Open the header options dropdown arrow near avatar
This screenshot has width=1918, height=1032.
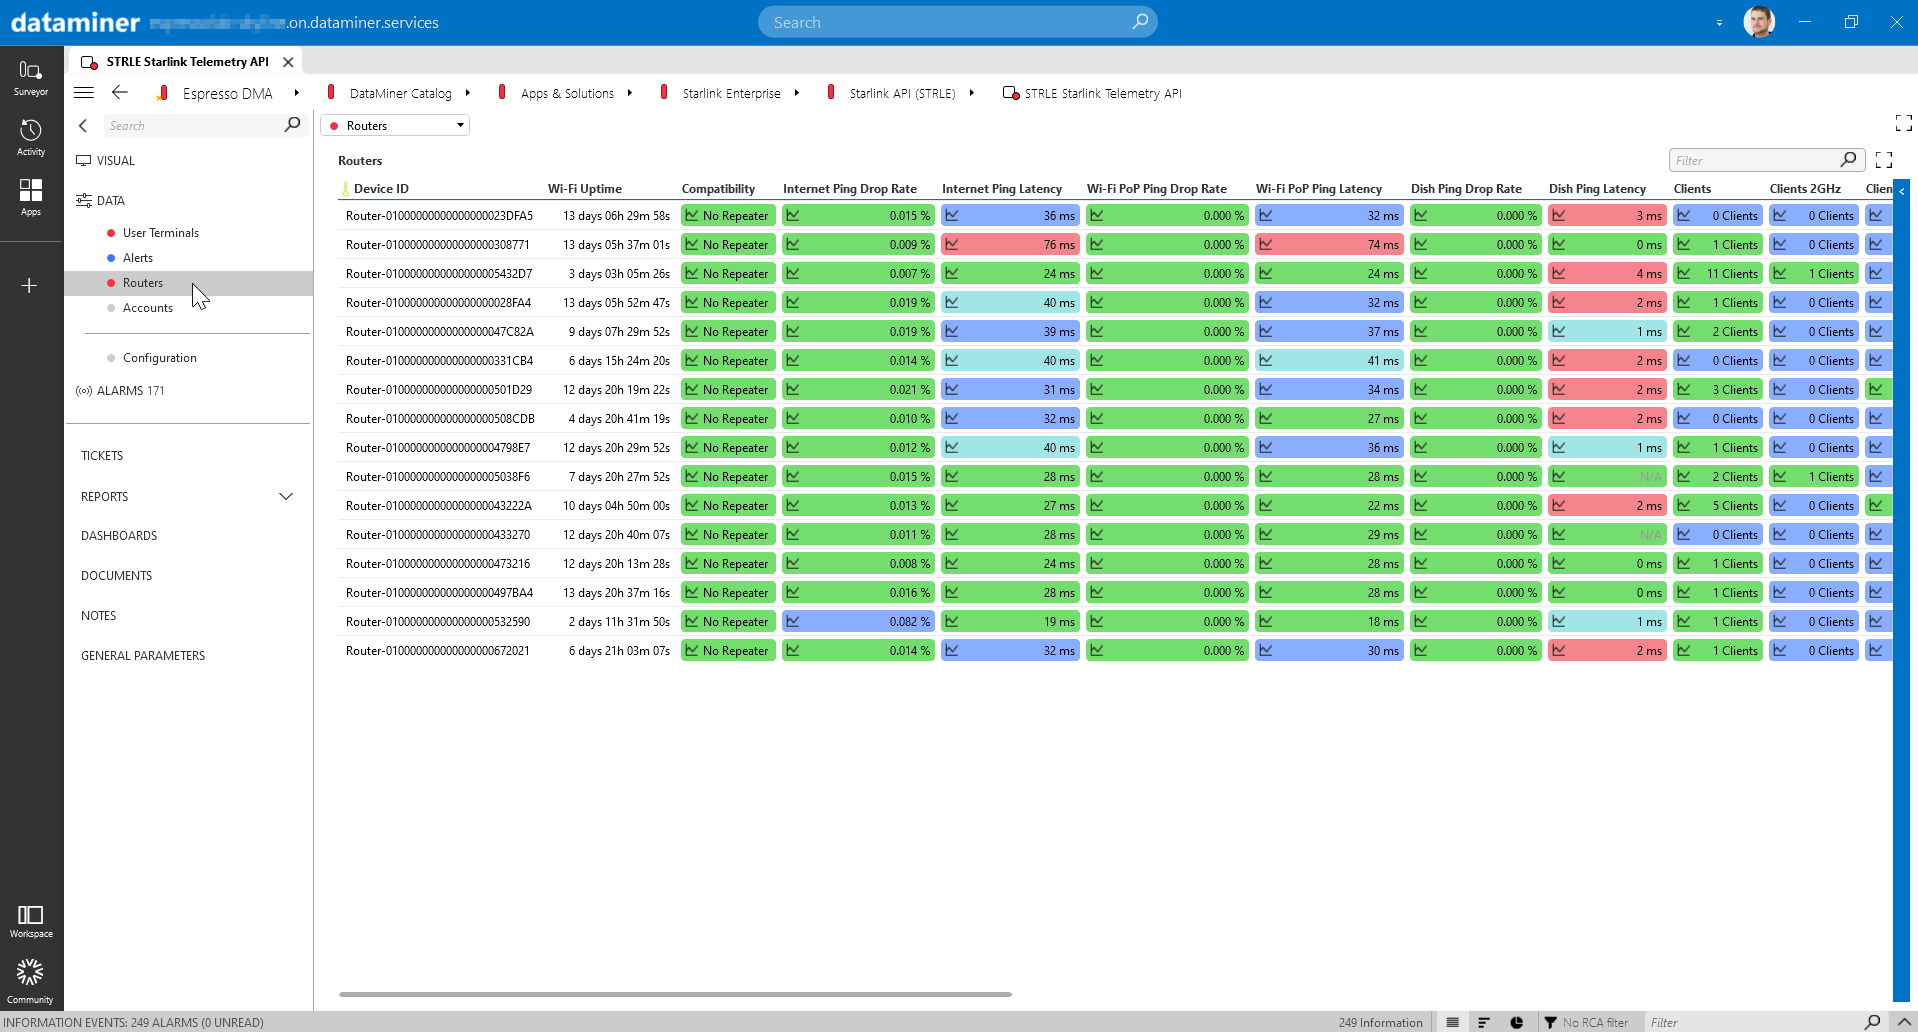click(x=1720, y=22)
